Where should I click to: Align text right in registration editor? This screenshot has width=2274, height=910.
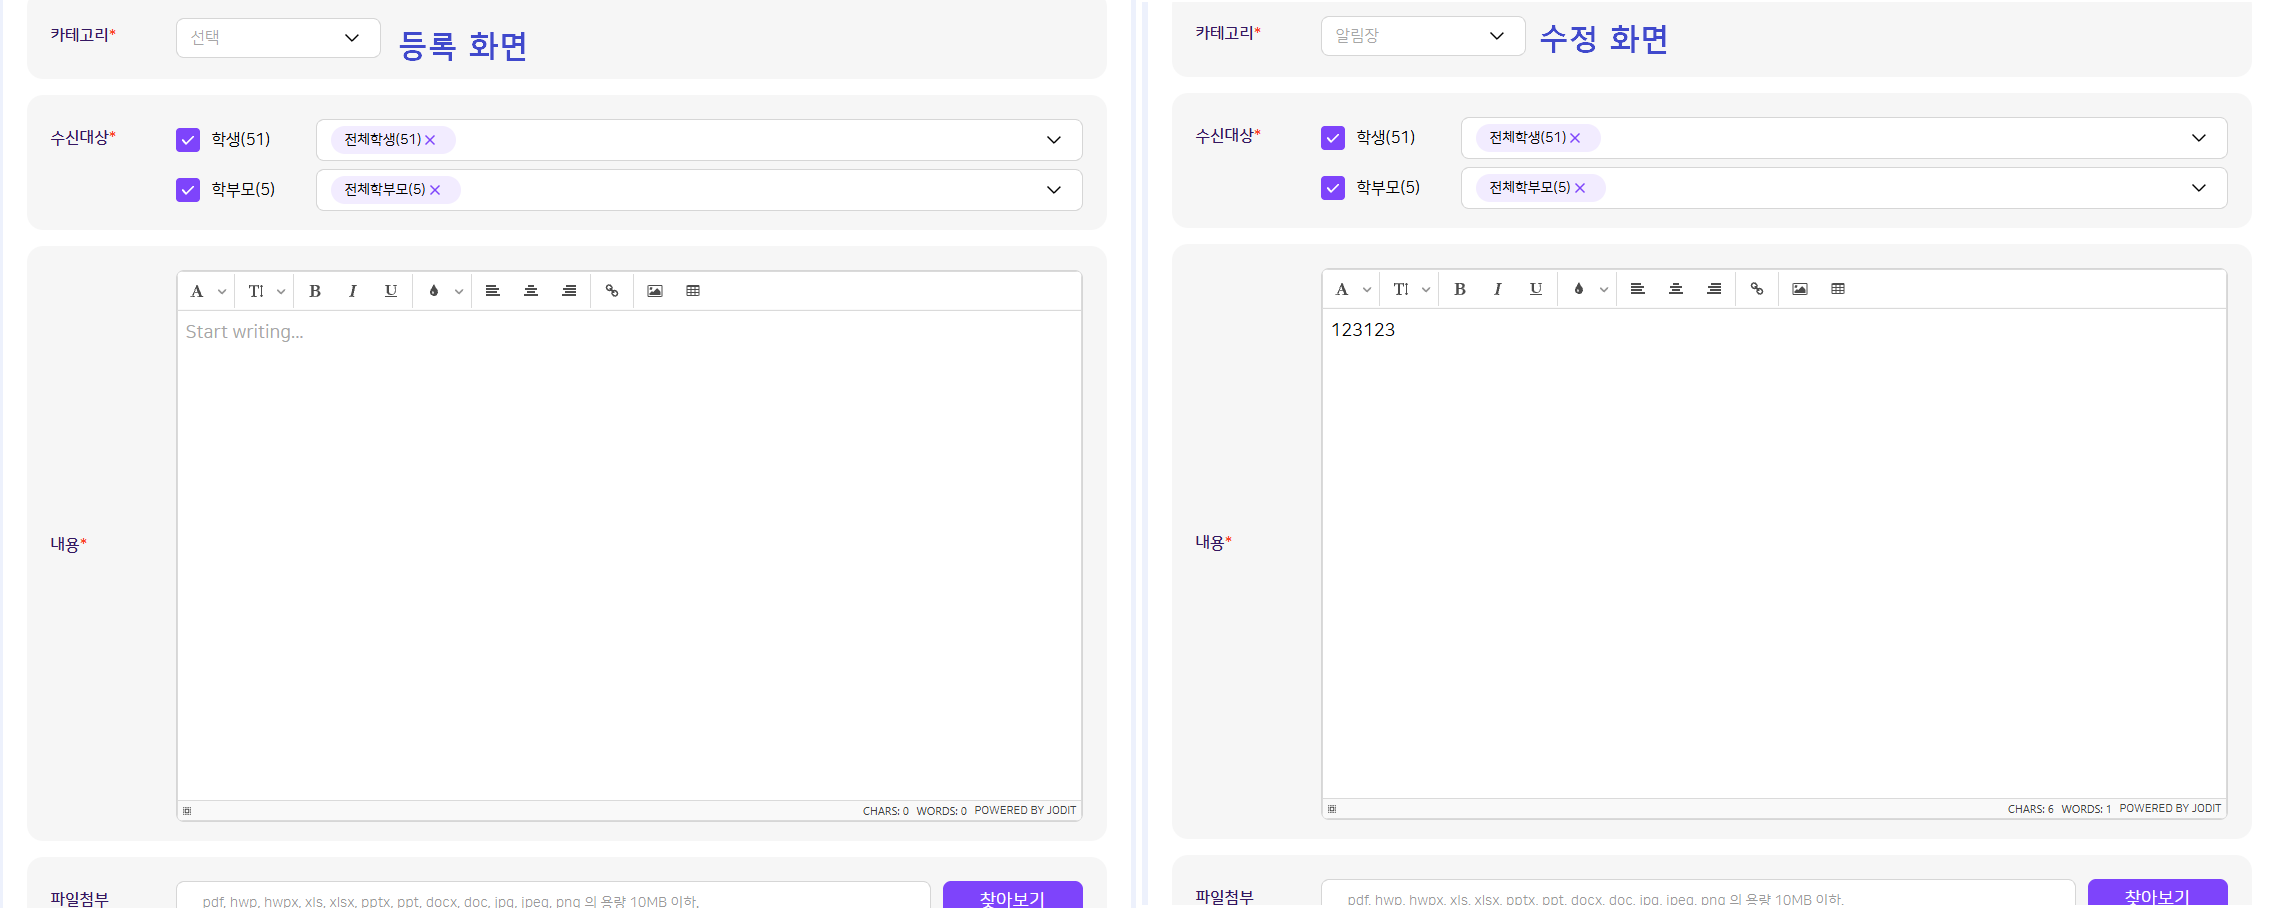[x=569, y=291]
